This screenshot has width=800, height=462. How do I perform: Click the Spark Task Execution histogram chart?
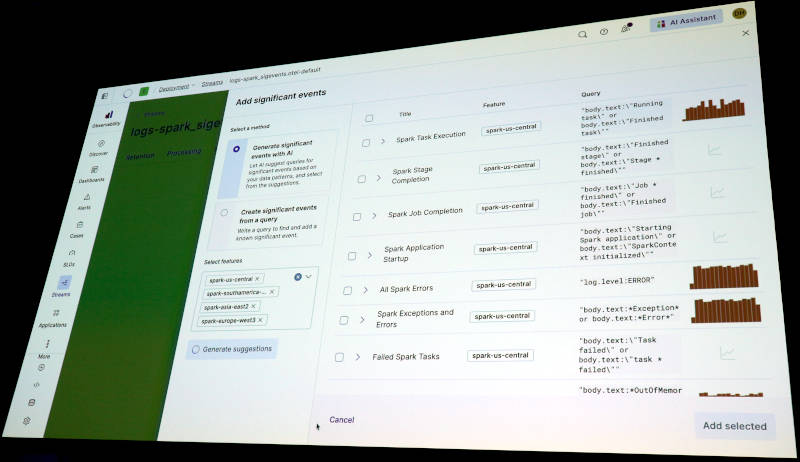click(713, 109)
